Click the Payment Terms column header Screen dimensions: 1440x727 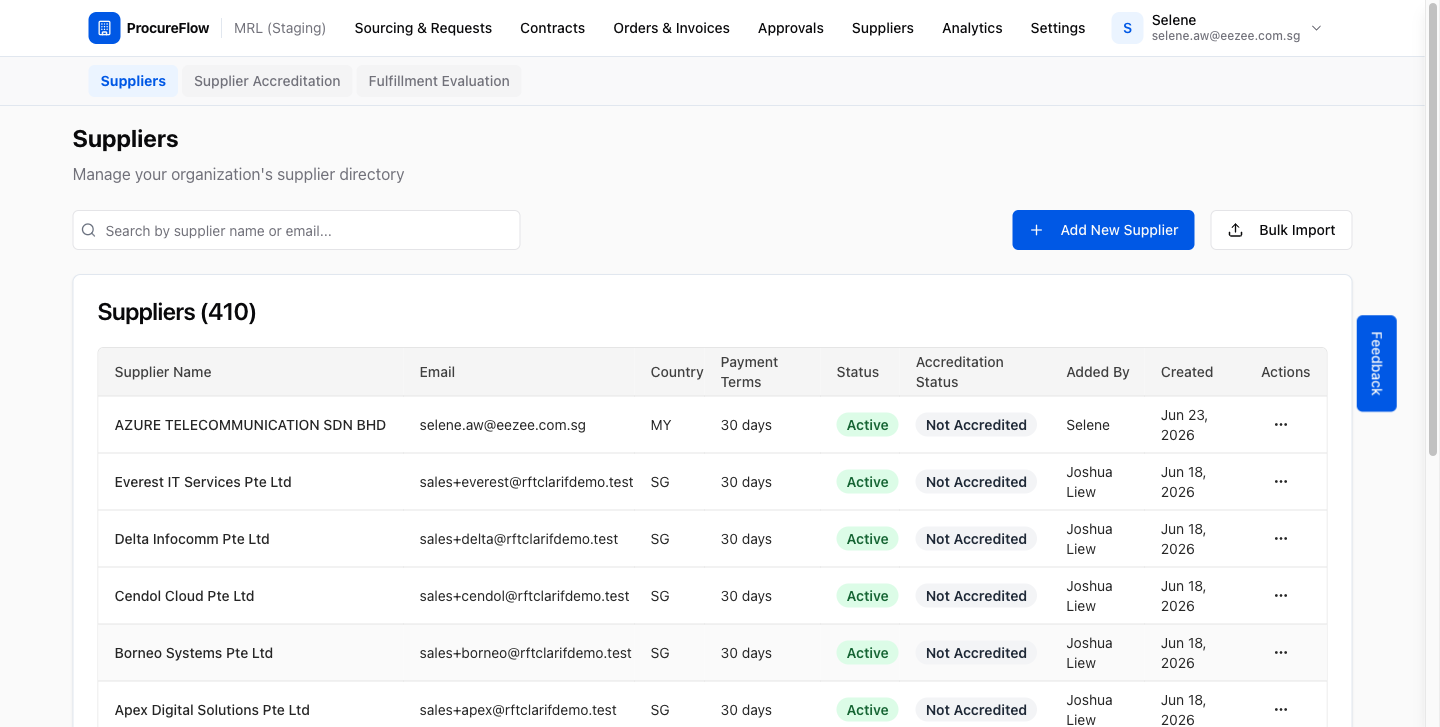(749, 372)
